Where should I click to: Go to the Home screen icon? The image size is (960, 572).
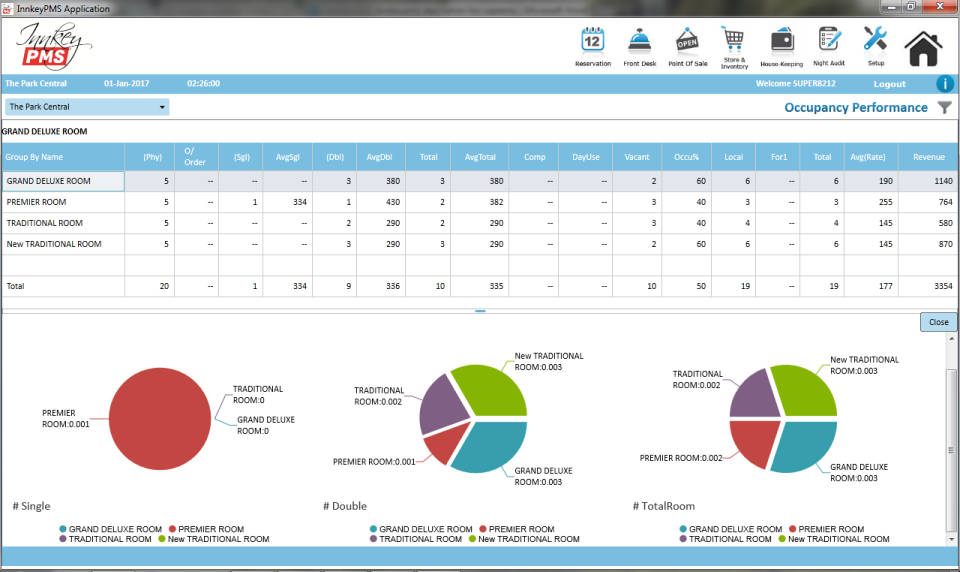[923, 46]
